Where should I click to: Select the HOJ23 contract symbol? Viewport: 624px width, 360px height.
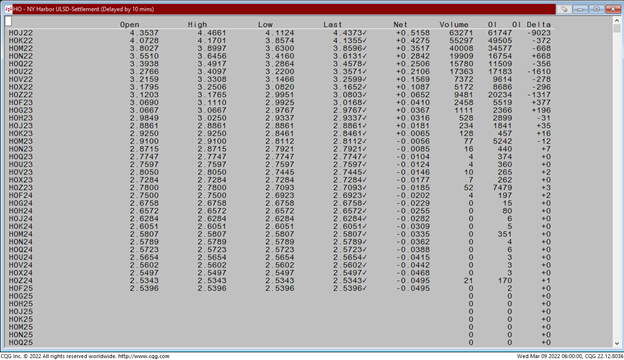pos(21,126)
